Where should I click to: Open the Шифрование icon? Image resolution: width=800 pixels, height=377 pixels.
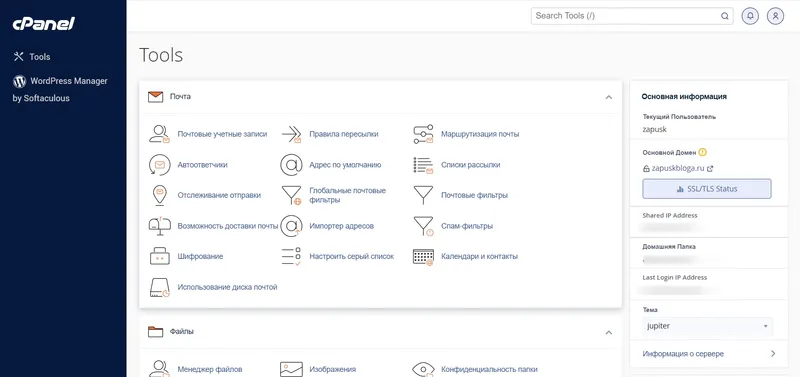[x=159, y=256]
